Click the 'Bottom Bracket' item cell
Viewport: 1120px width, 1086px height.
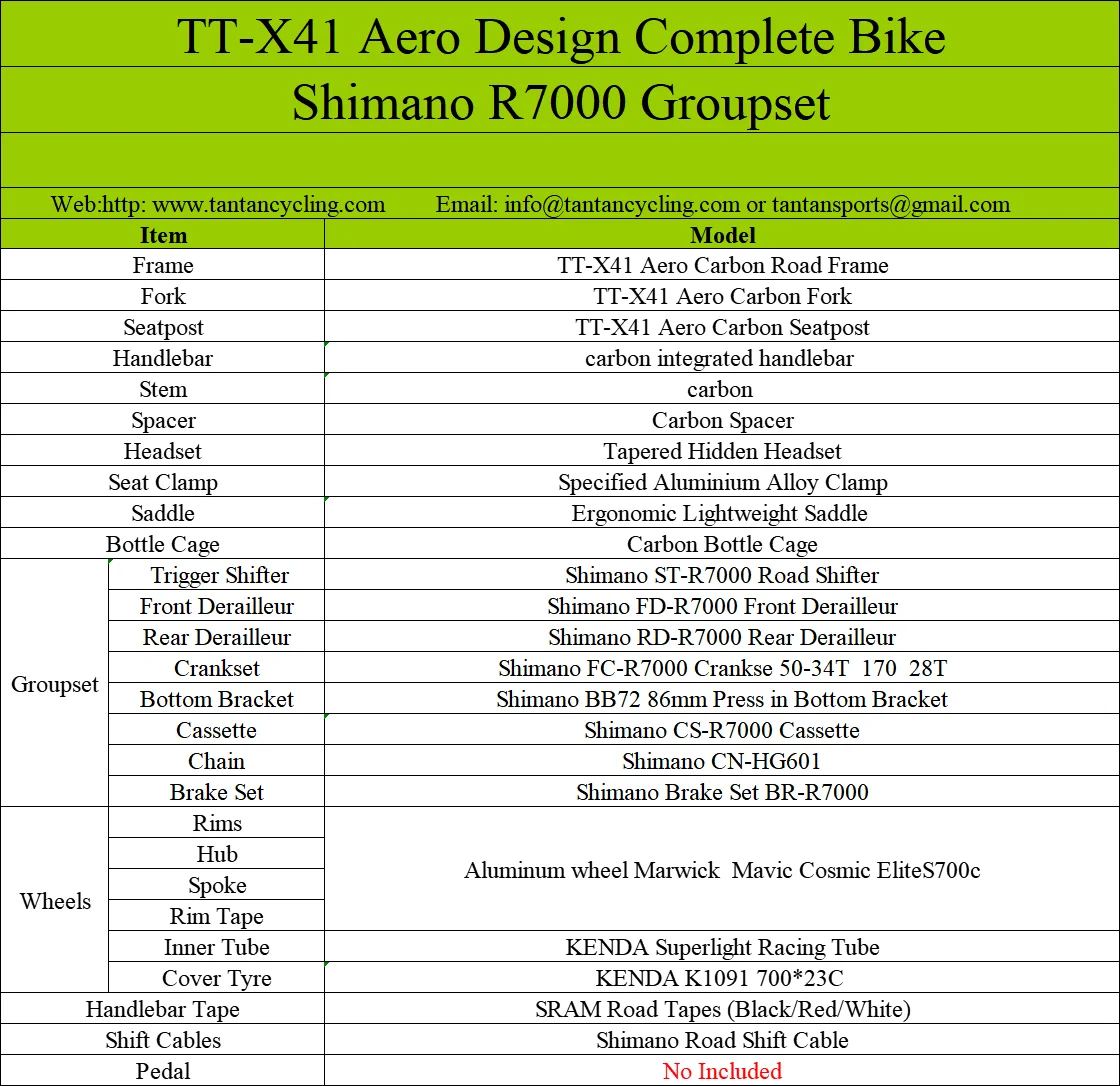(x=216, y=699)
